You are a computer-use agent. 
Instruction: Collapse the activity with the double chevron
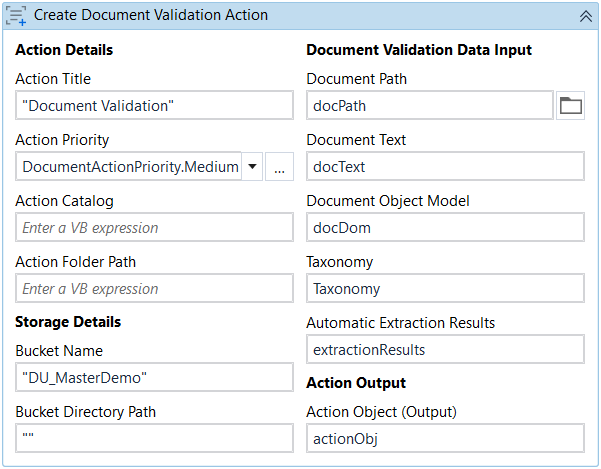[586, 15]
